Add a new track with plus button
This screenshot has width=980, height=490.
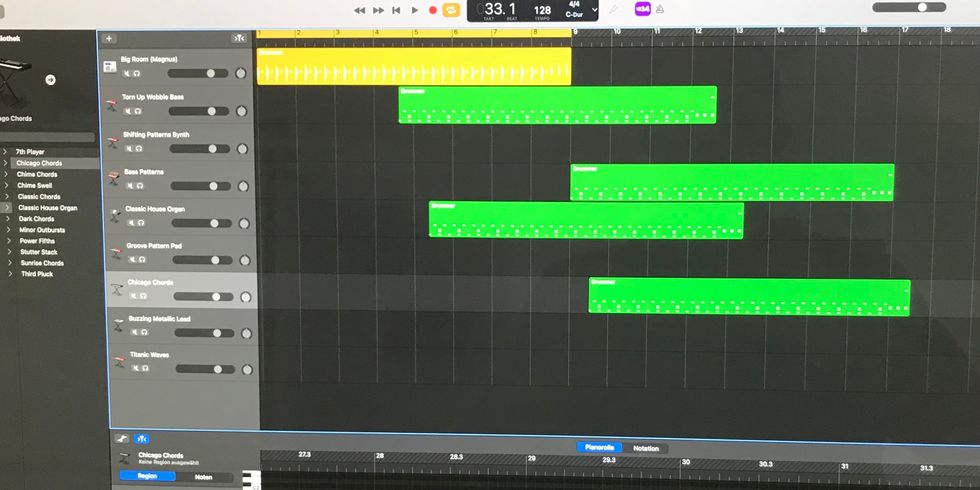click(109, 39)
